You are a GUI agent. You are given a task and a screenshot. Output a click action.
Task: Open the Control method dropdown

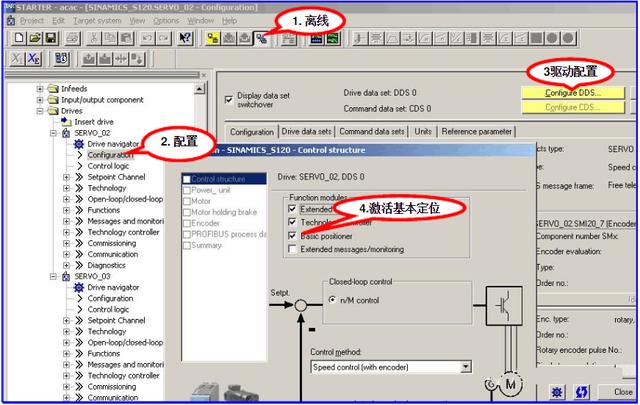tap(465, 367)
